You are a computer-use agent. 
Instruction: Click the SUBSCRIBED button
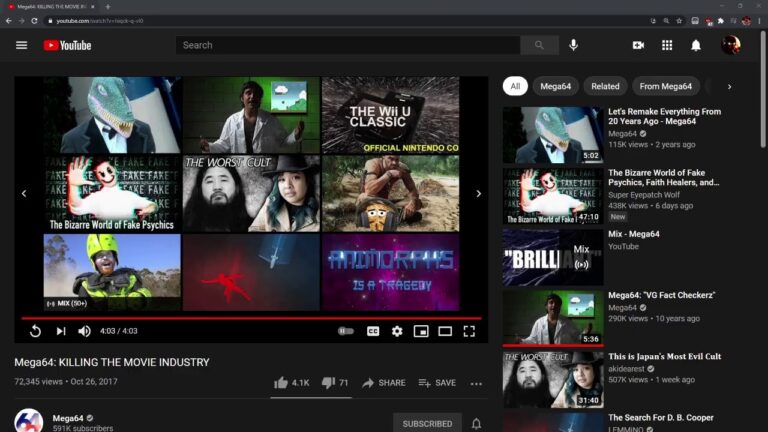tap(427, 423)
